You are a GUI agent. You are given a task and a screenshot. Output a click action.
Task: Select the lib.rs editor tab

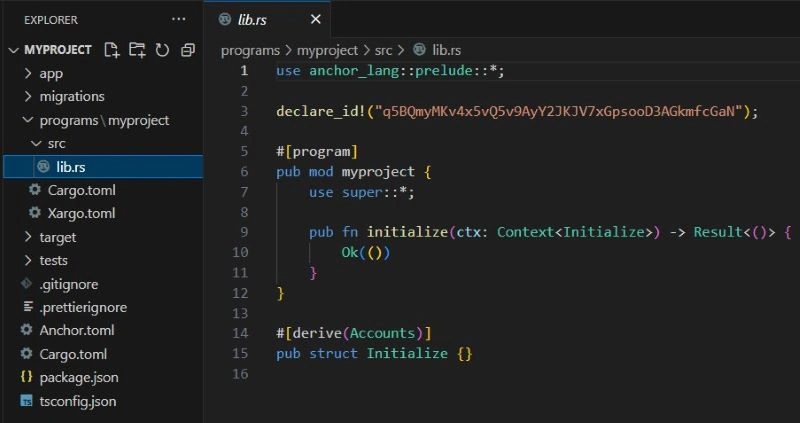[267, 19]
